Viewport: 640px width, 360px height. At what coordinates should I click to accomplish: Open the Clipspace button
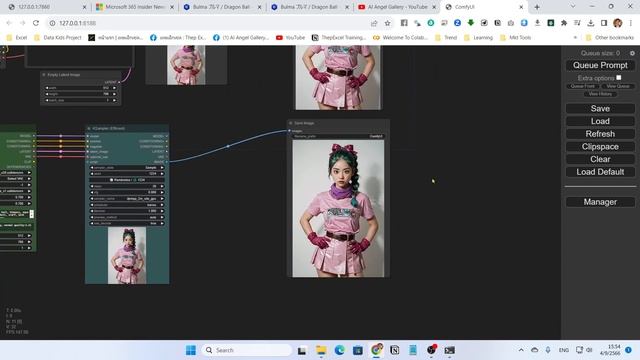pos(600,147)
